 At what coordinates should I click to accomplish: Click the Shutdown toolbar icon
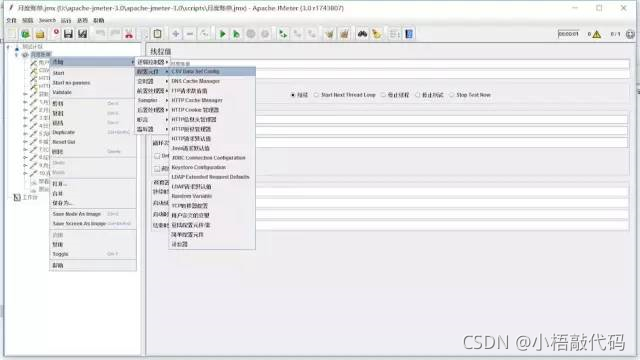click(265, 34)
